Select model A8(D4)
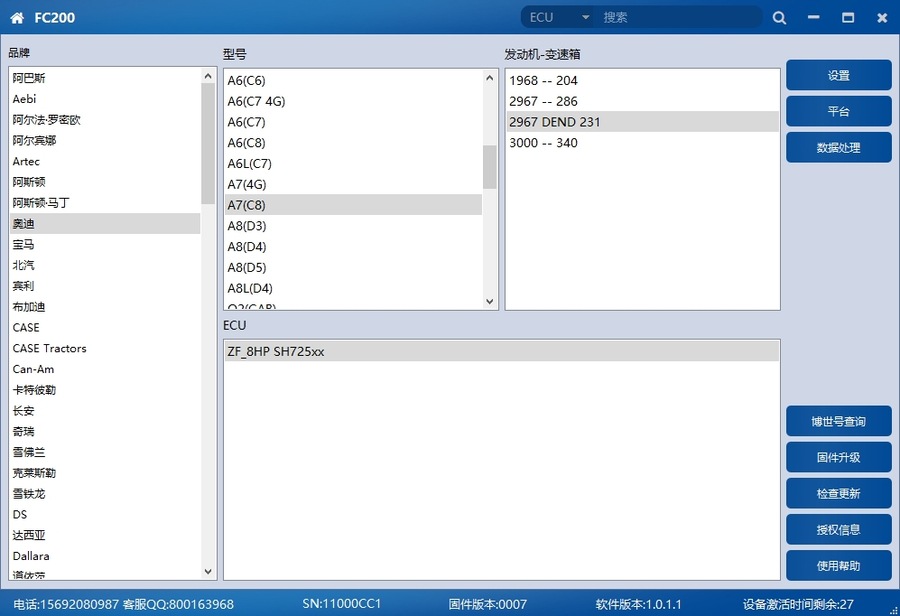This screenshot has width=900, height=616. (354, 246)
